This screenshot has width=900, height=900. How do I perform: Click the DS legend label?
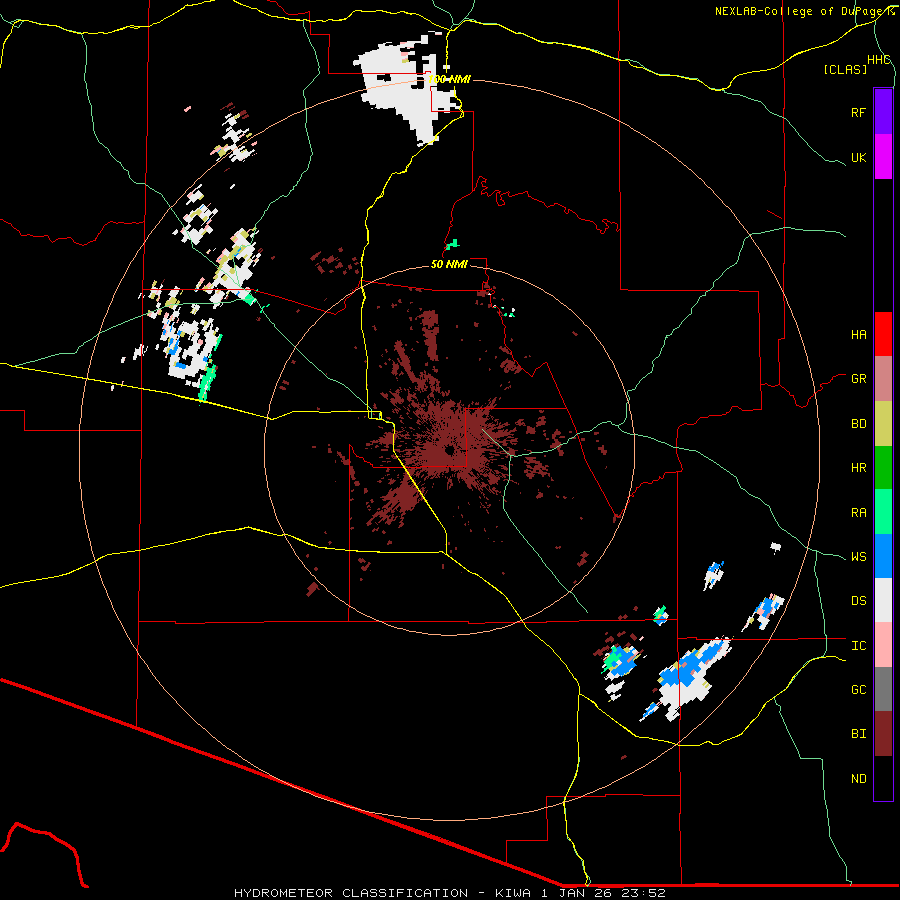[858, 601]
